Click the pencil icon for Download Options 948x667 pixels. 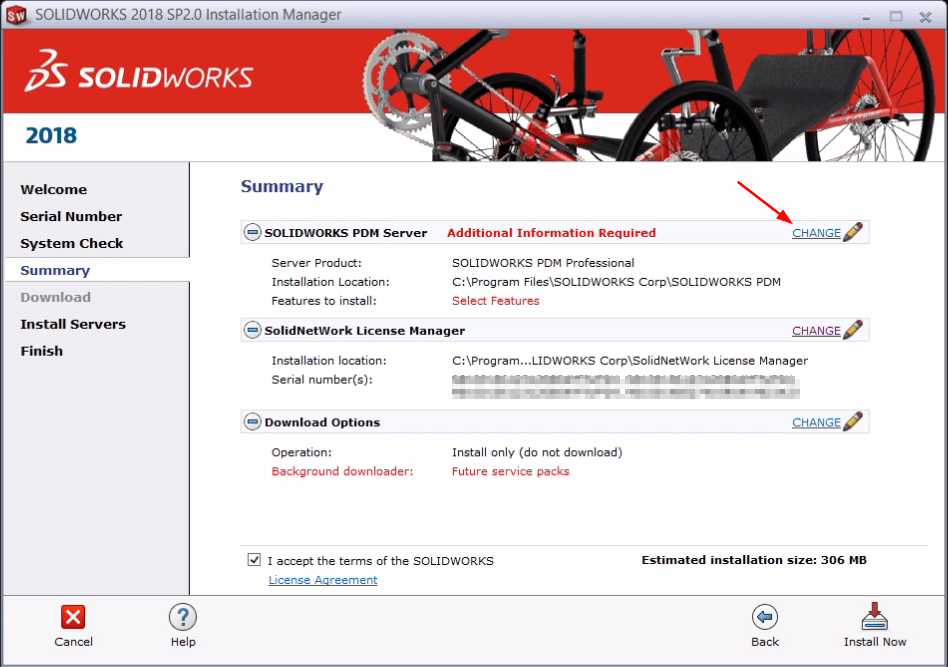[852, 421]
